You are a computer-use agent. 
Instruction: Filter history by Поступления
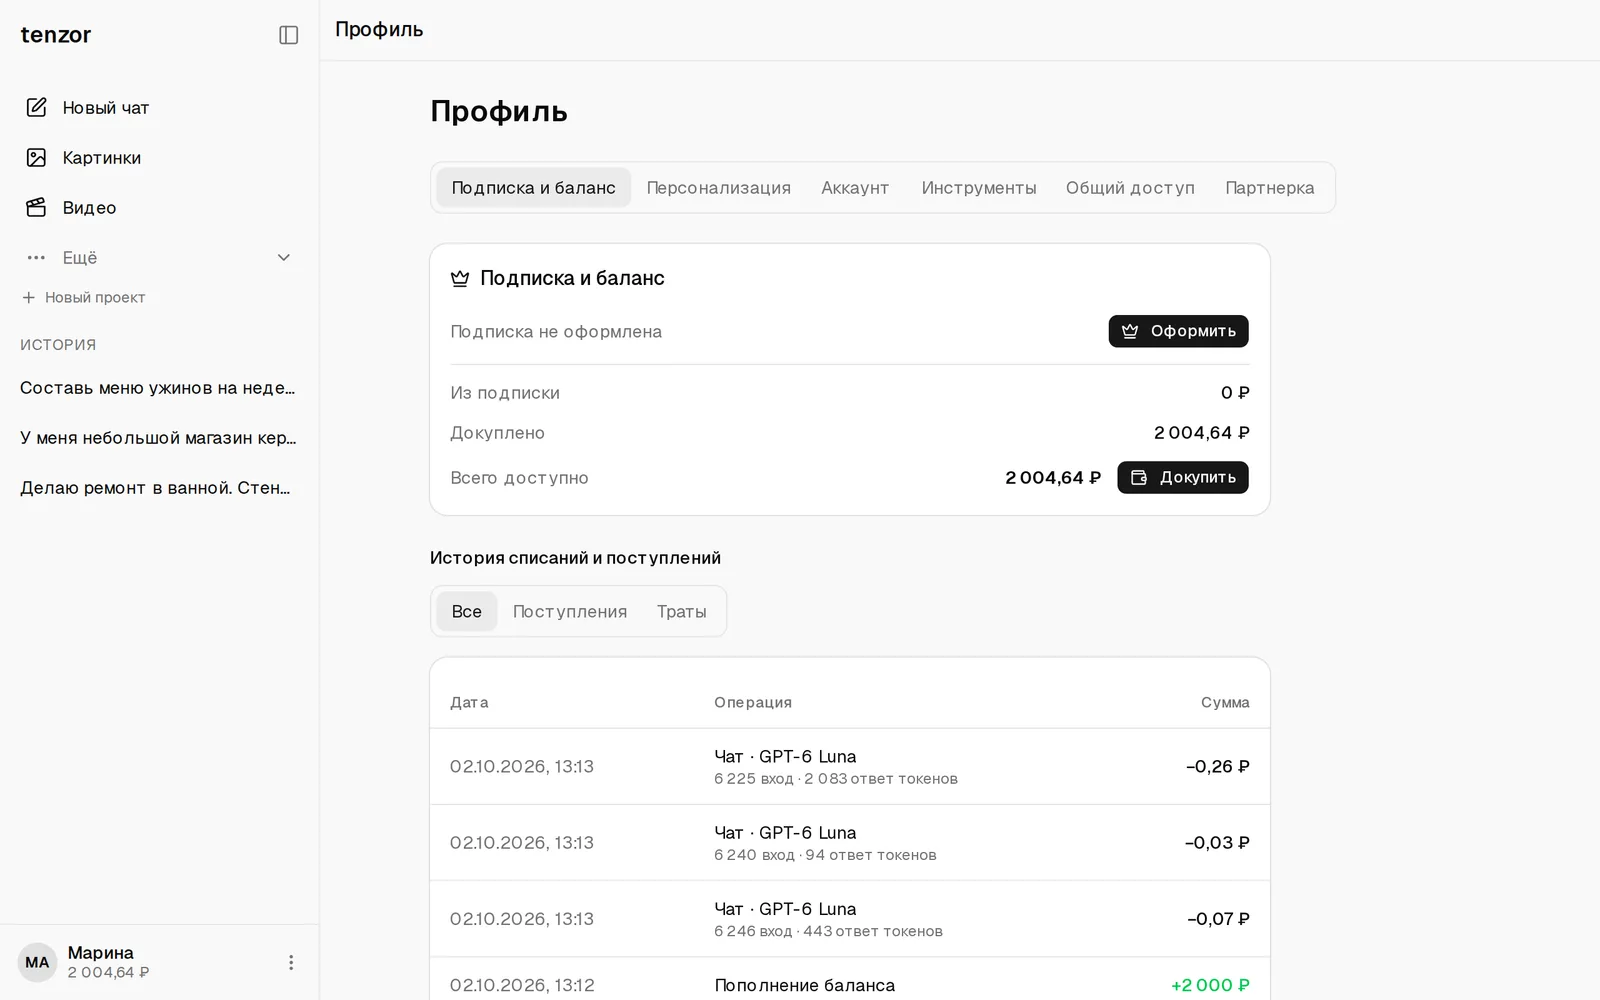pyautogui.click(x=570, y=611)
